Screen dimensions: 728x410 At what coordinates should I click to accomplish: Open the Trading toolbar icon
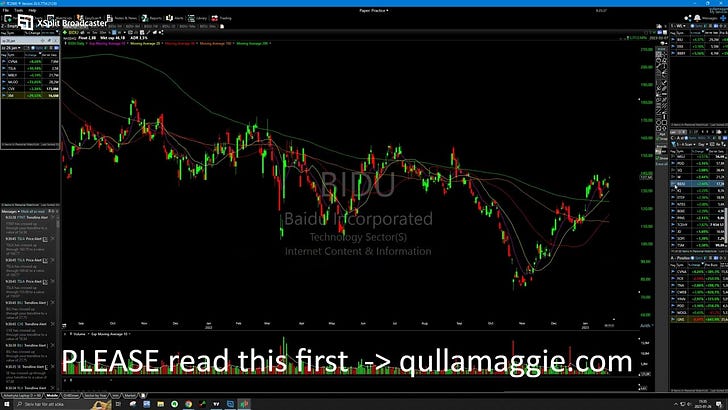coord(221,18)
